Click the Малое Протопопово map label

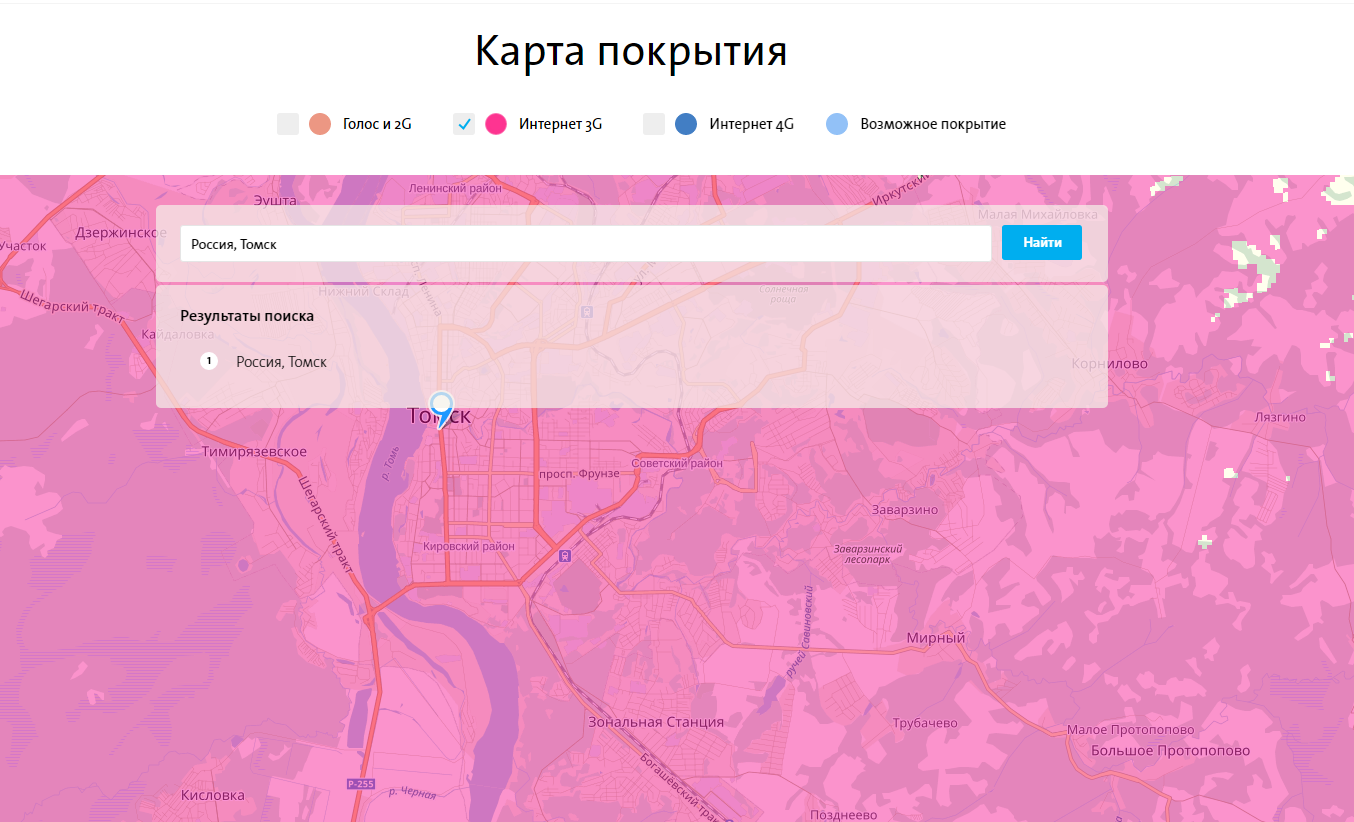(1130, 730)
